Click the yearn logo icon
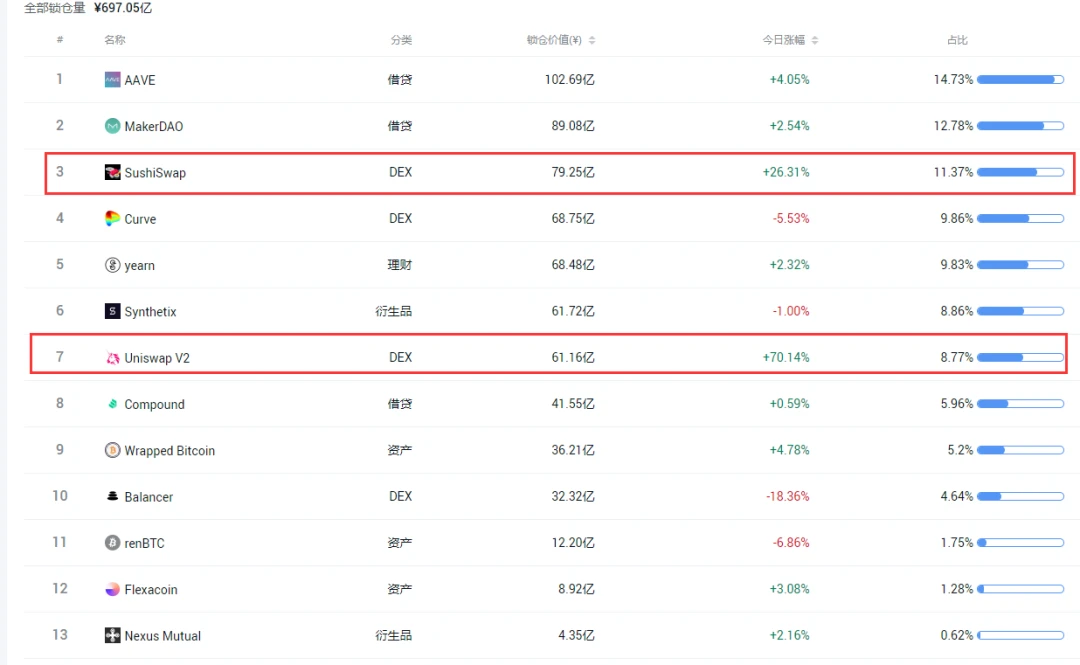 coord(112,265)
